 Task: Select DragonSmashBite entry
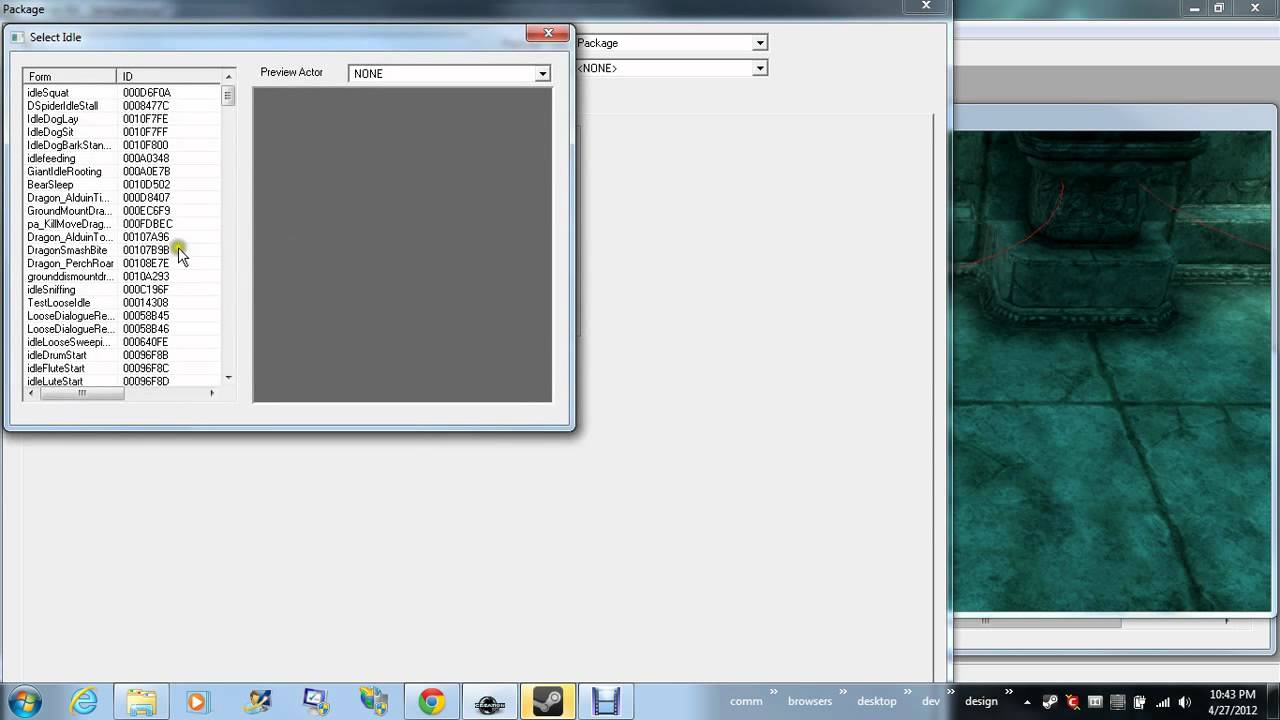(x=67, y=250)
